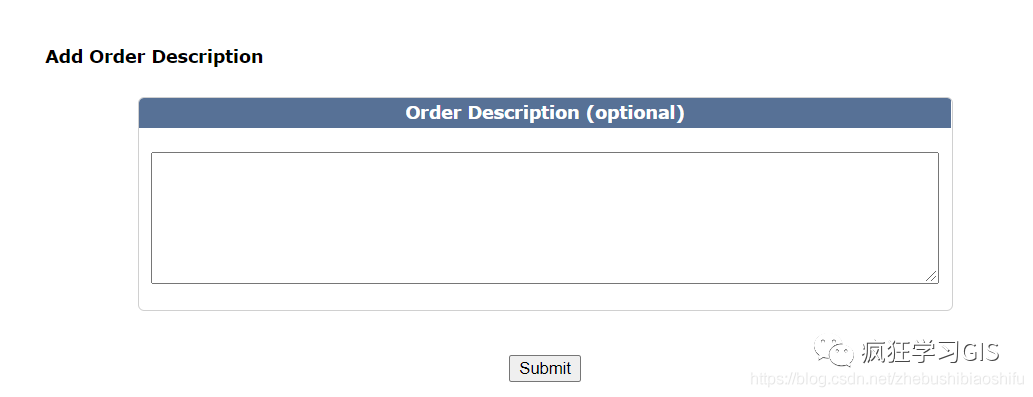Click the text area resize handle
Viewport: 1033px width, 397px height.
931,276
